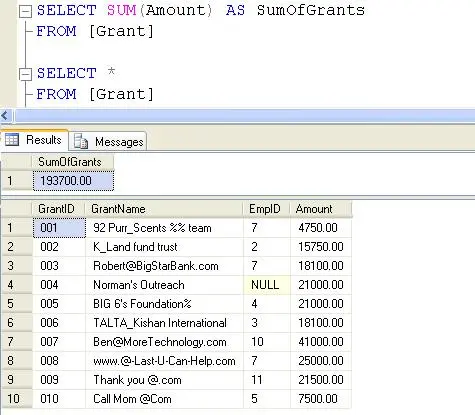
Task: Select the K_Land fund trust cell
Action: point(164,247)
